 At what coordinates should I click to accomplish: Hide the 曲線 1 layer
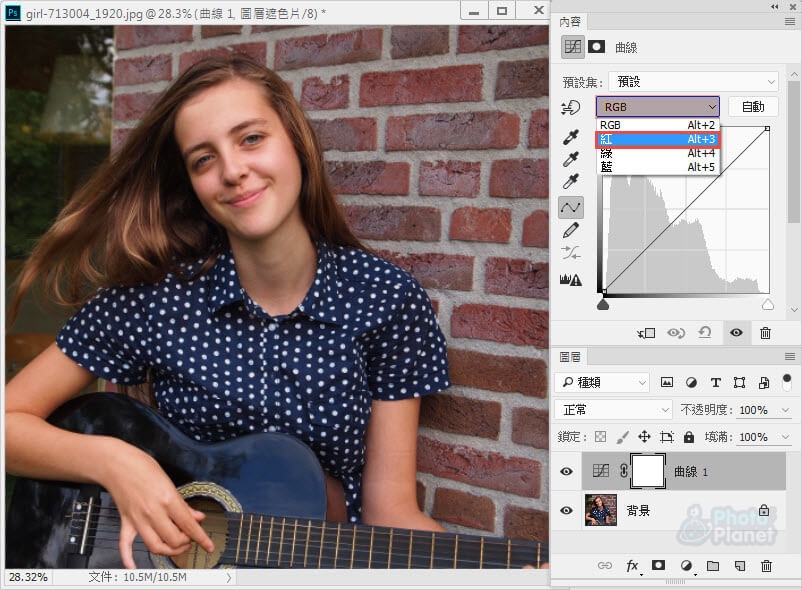point(566,471)
